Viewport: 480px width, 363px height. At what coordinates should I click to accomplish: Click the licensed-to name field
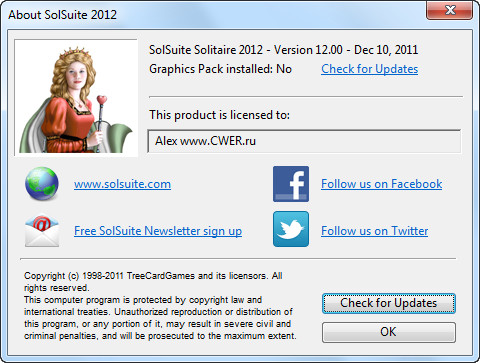pos(304,141)
